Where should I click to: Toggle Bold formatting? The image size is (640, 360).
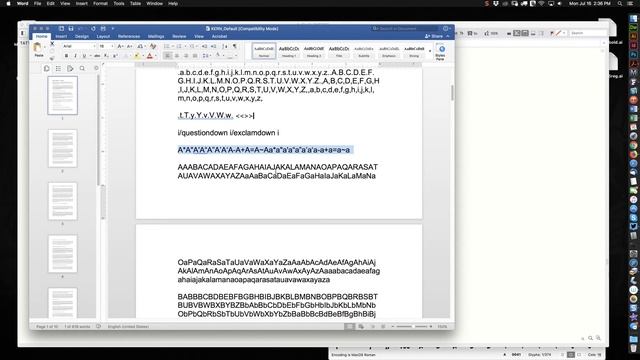(67, 56)
